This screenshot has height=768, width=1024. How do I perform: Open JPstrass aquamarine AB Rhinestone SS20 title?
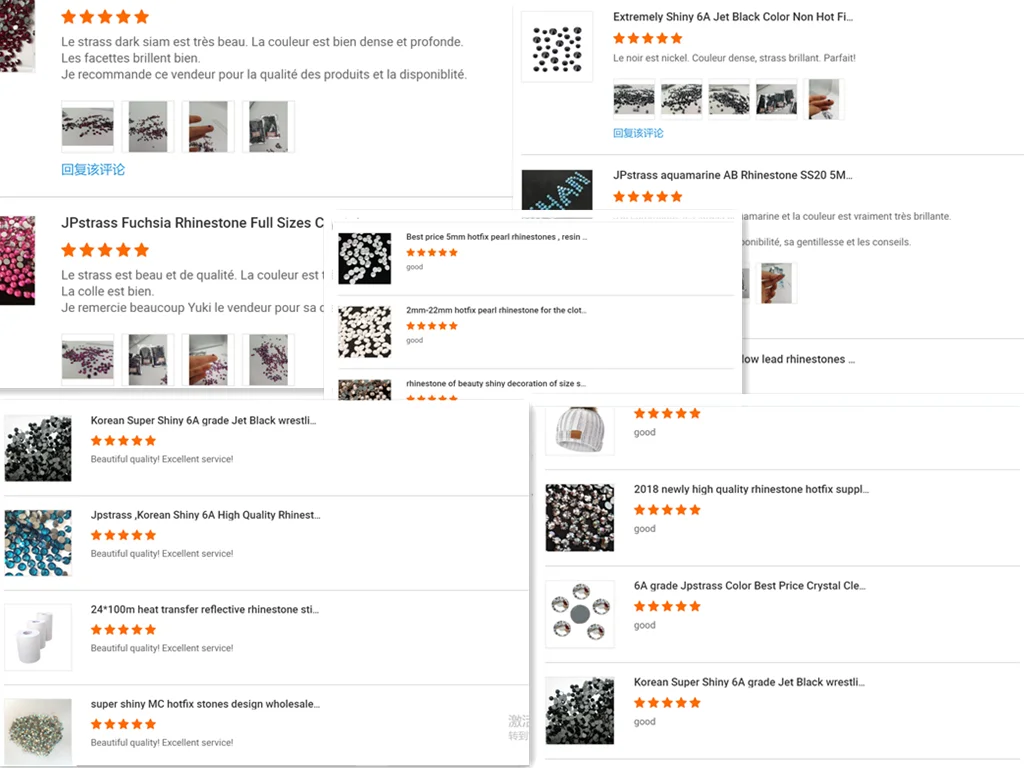tap(733, 175)
